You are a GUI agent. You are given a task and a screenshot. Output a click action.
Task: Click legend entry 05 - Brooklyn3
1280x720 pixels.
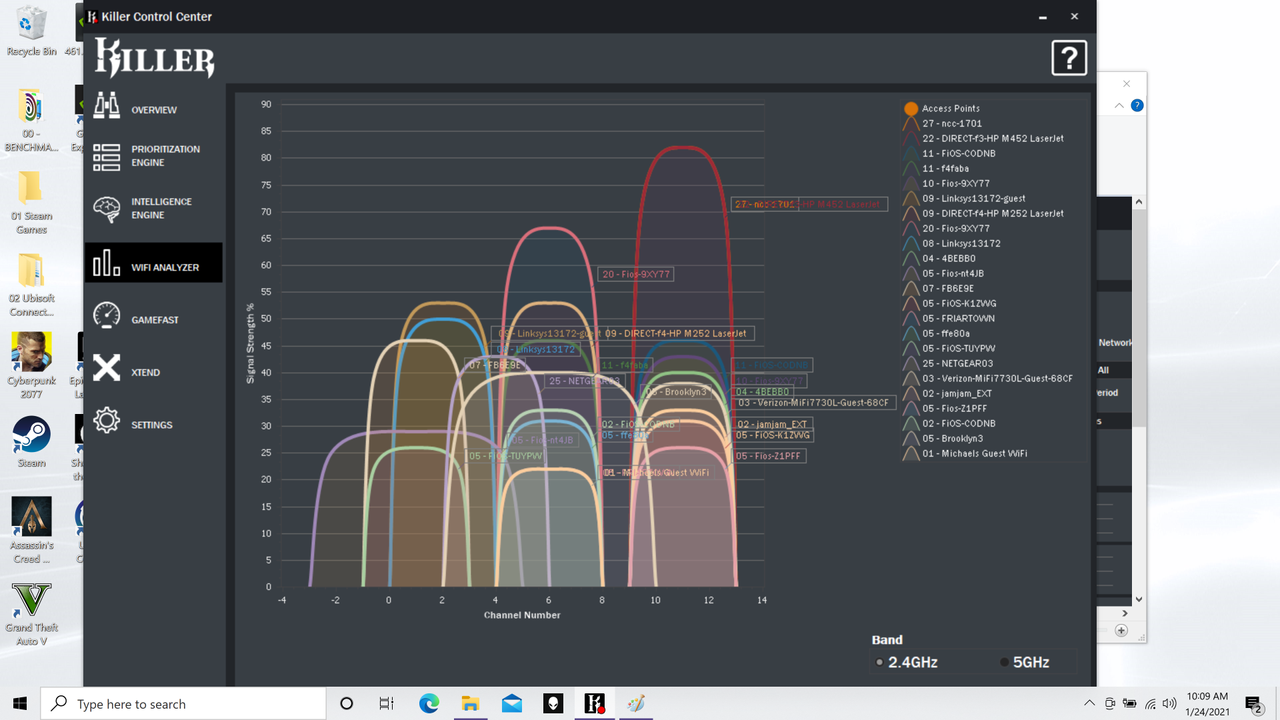click(x=952, y=439)
